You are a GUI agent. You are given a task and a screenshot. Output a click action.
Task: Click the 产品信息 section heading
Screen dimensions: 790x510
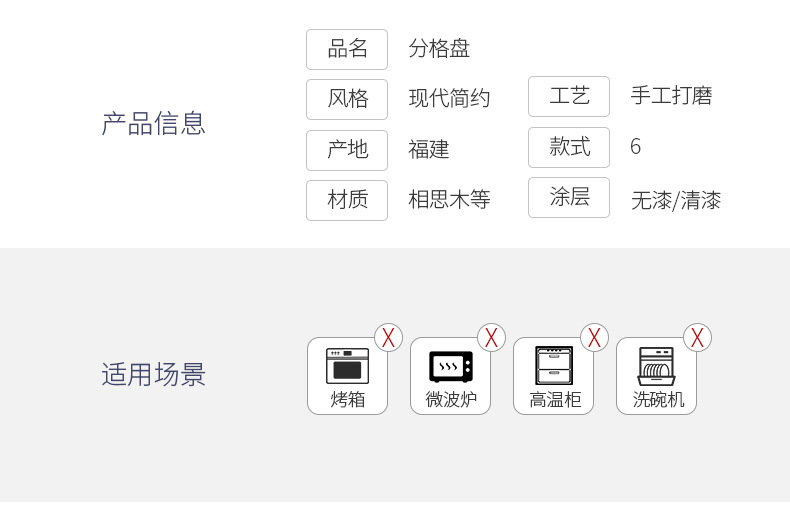click(x=154, y=124)
